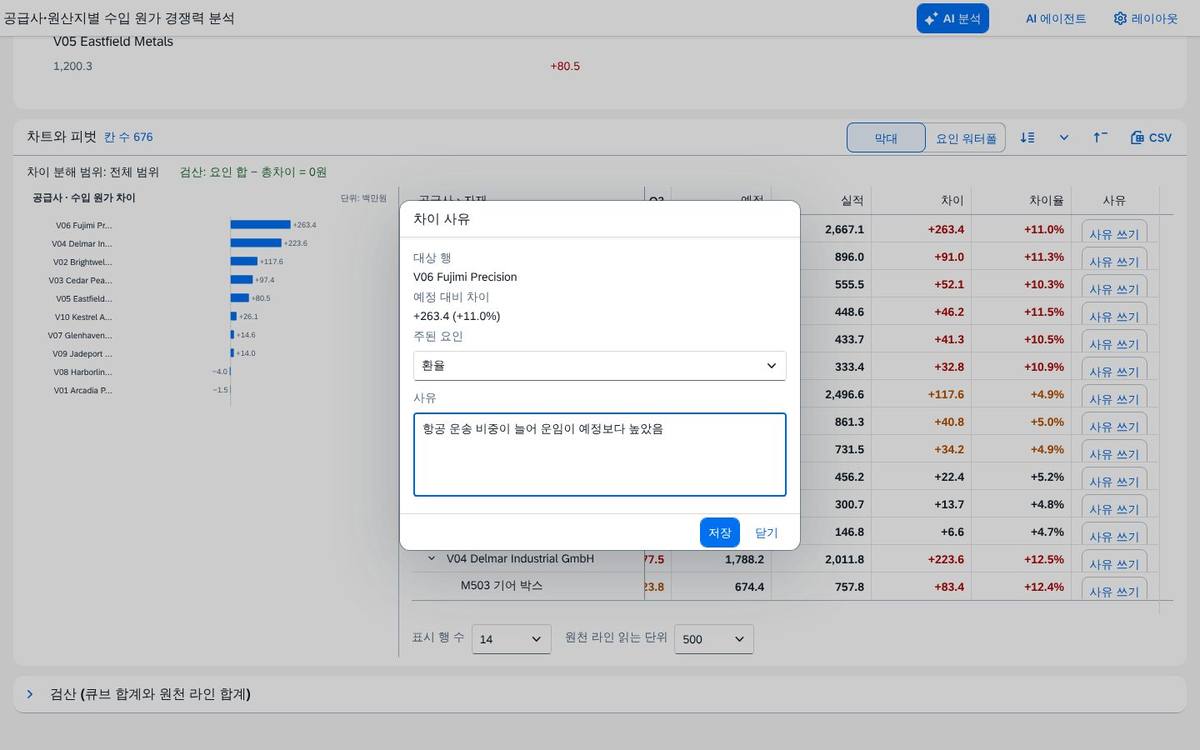Open the AI 분석 button
Image resolution: width=1200 pixels, height=750 pixels.
(952, 18)
